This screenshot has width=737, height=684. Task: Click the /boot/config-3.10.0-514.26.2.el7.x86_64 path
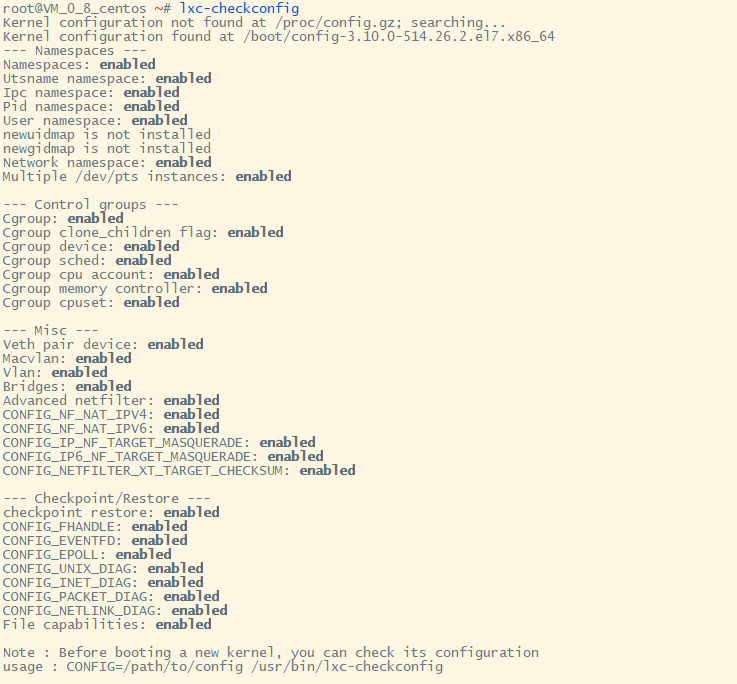[399, 37]
